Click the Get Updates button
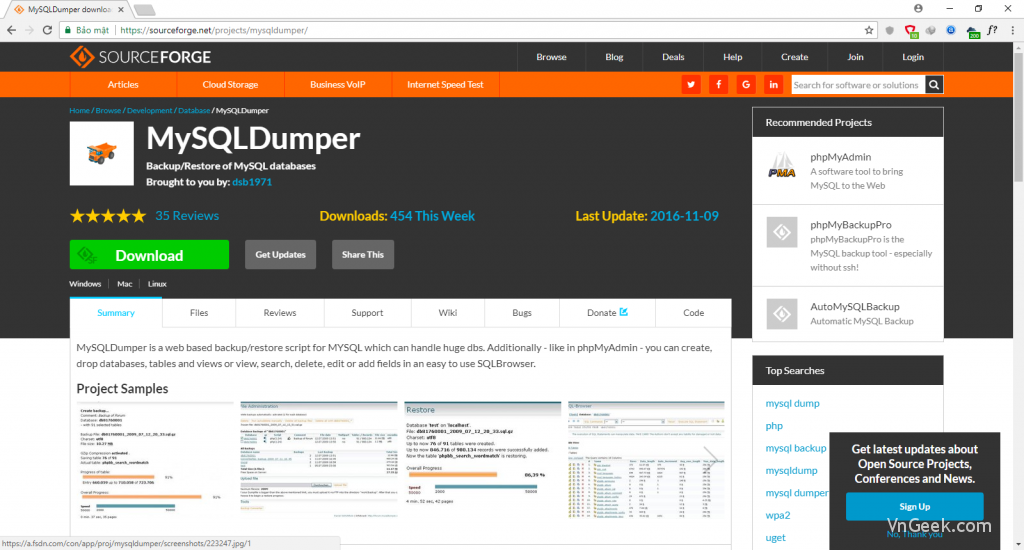This screenshot has width=1024, height=550. (x=280, y=255)
